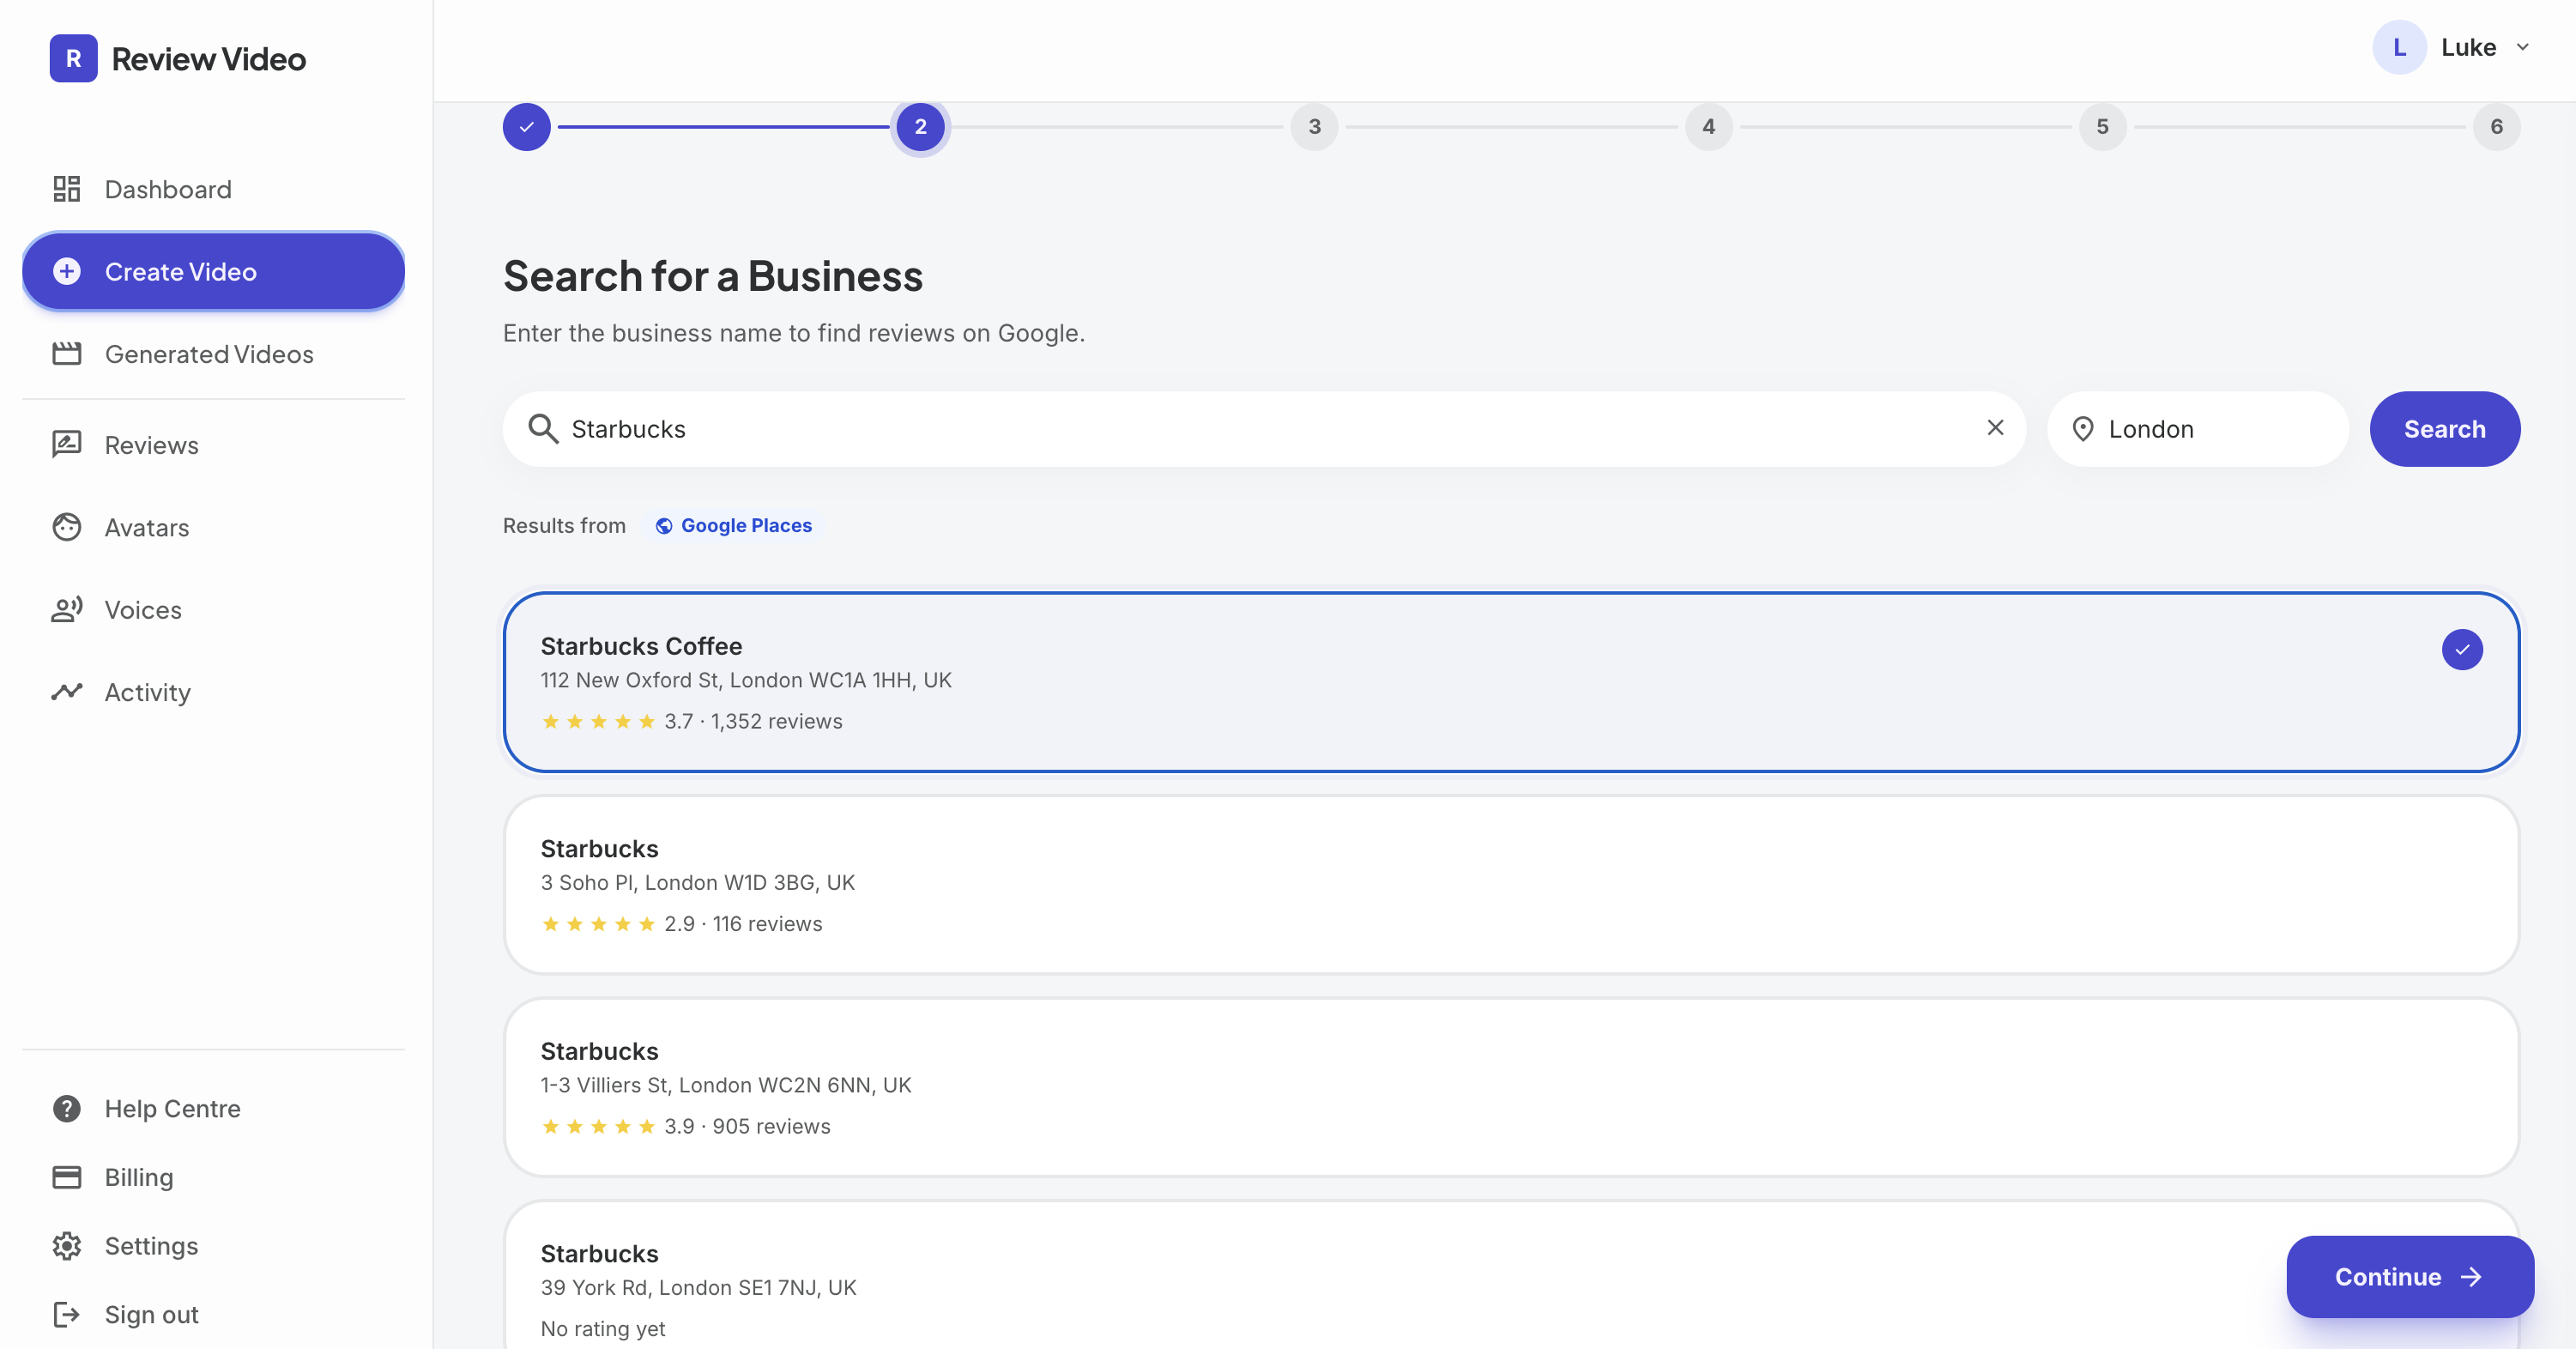Select the Starbucks Coffee New Oxford St card
The image size is (2576, 1349).
coord(1511,682)
